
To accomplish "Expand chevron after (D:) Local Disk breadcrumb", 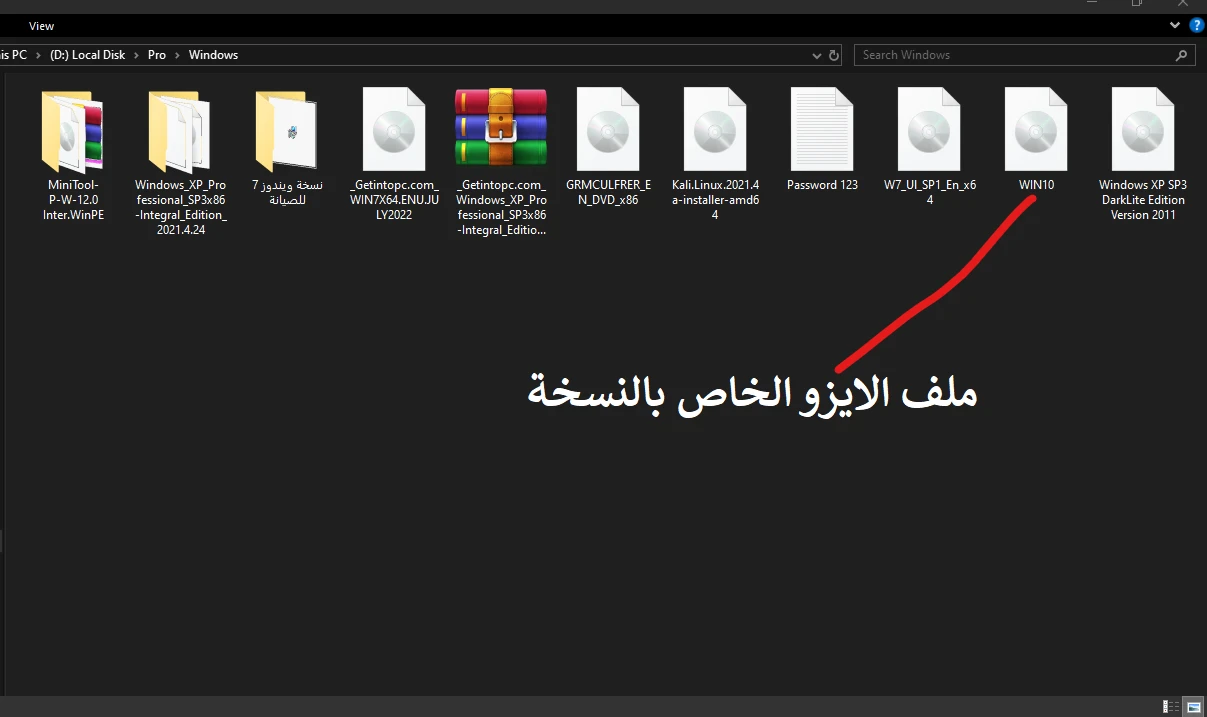I will pos(136,55).
